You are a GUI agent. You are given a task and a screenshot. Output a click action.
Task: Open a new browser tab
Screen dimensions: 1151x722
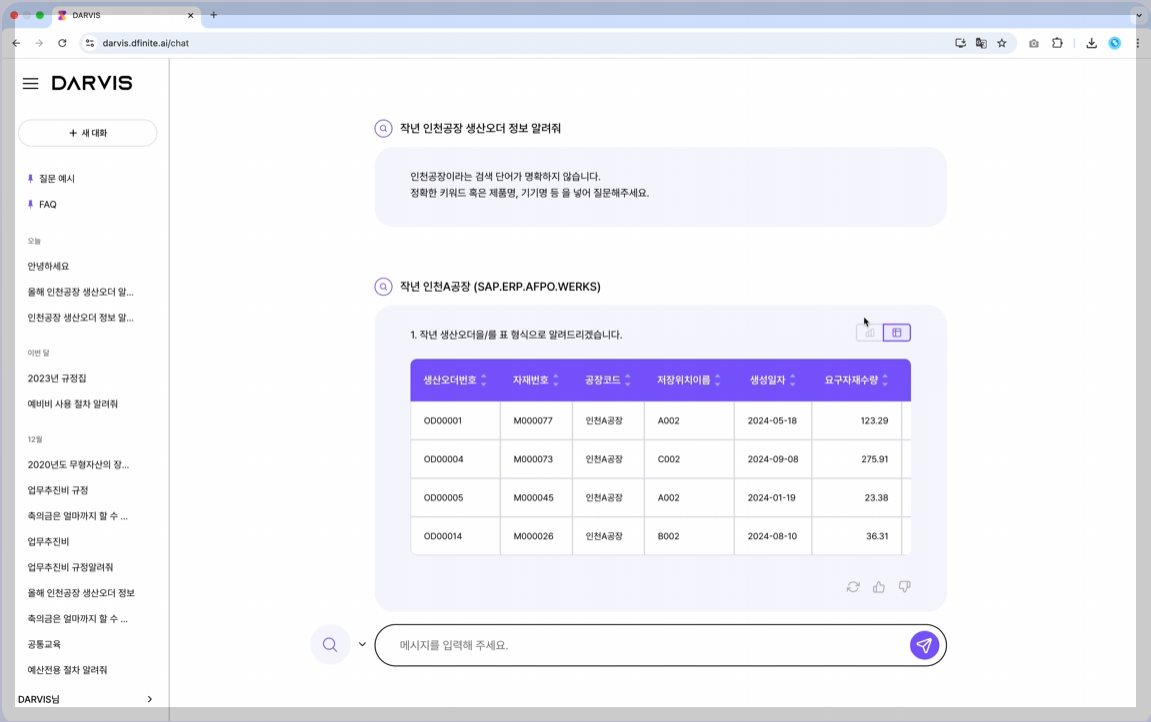pyautogui.click(x=214, y=15)
